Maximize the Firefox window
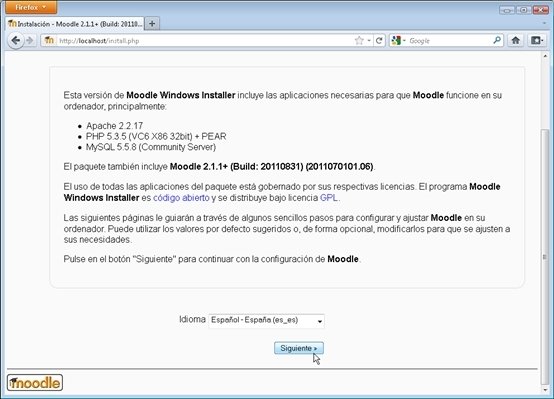The height and width of the screenshot is (399, 554). tap(523, 10)
